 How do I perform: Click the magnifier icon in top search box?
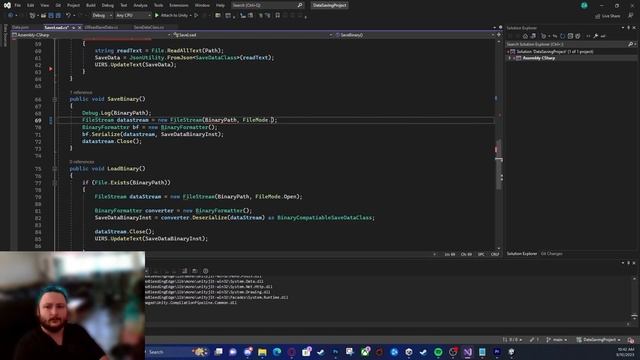click(300, 5)
